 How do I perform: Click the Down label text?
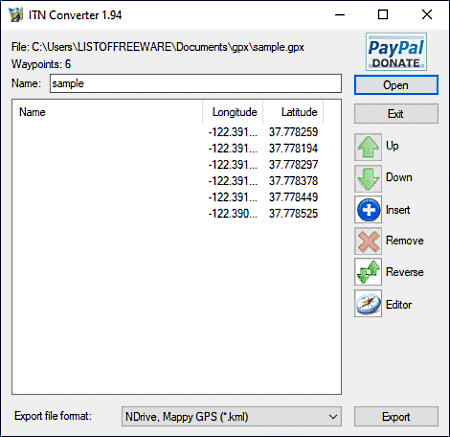399,177
